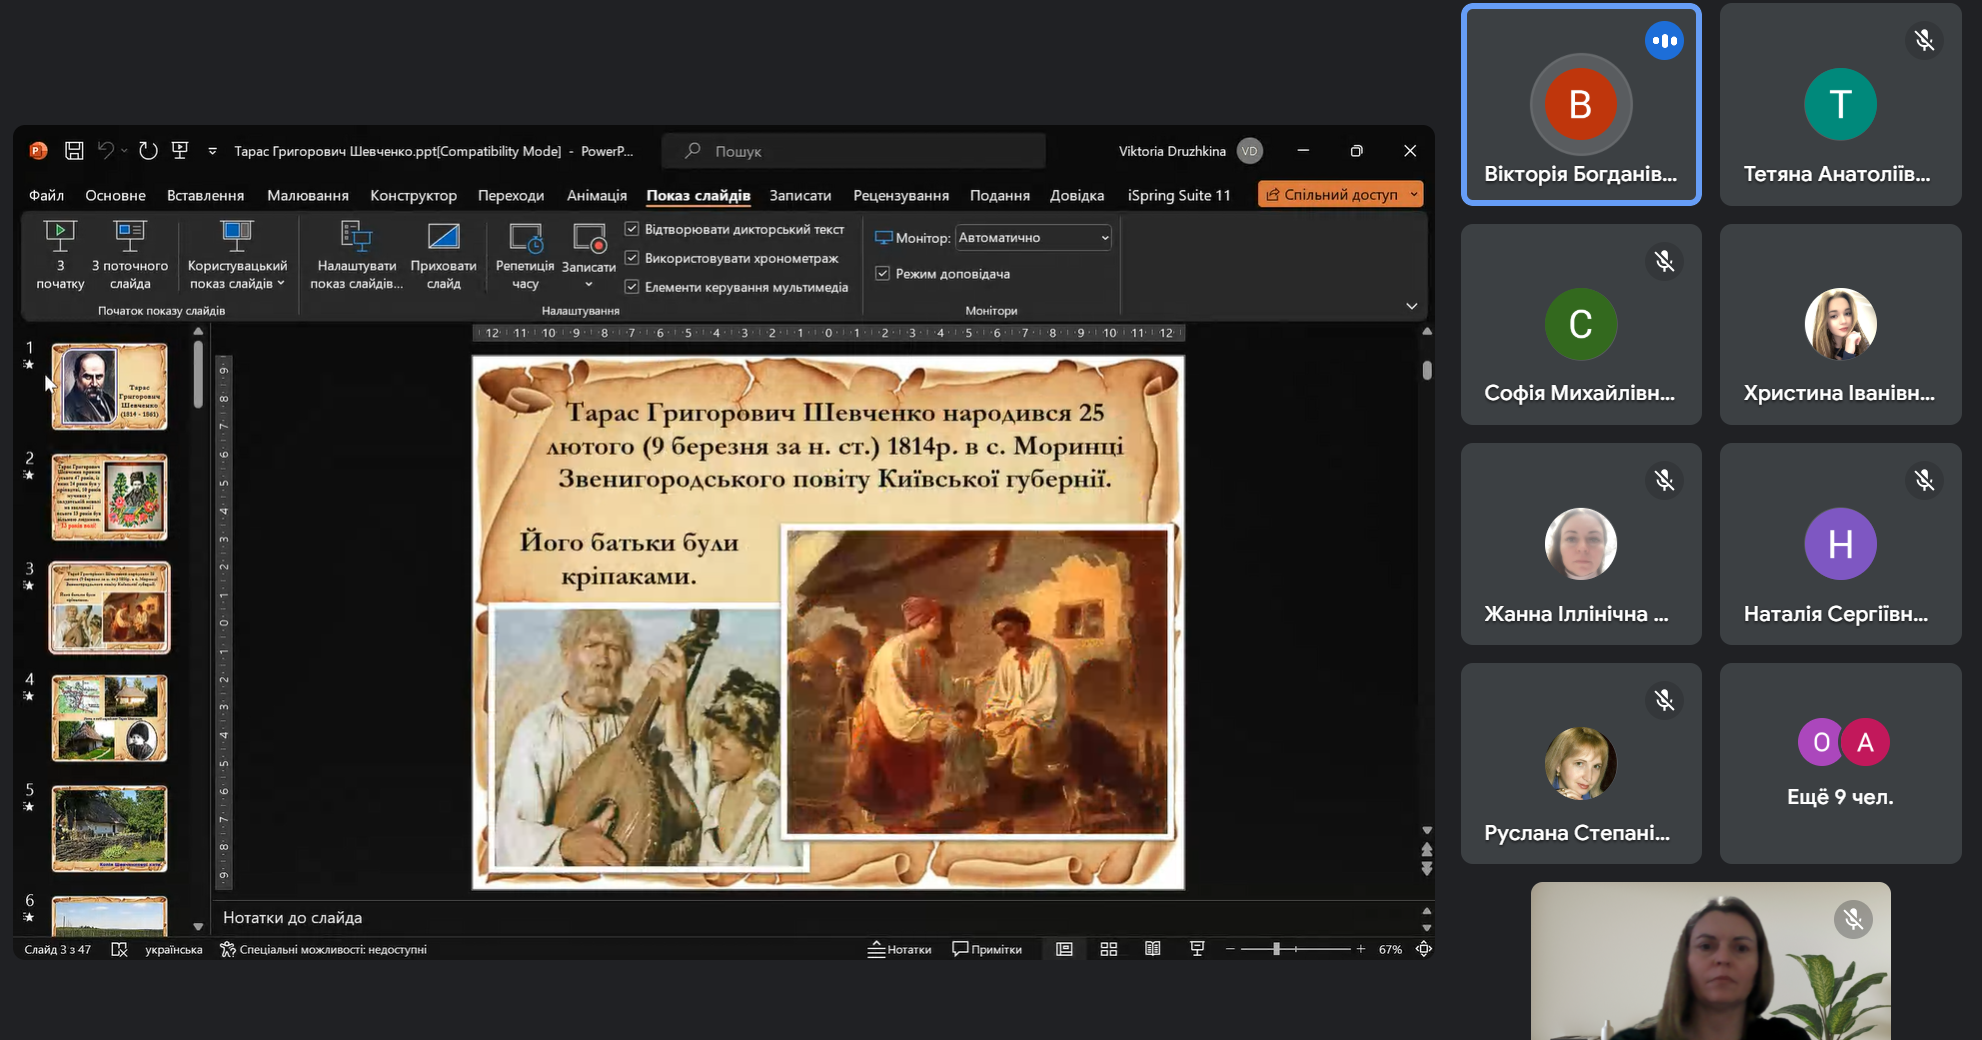Toggle the Нотатки button in status bar
The height and width of the screenshot is (1040, 1982).
[x=900, y=949]
